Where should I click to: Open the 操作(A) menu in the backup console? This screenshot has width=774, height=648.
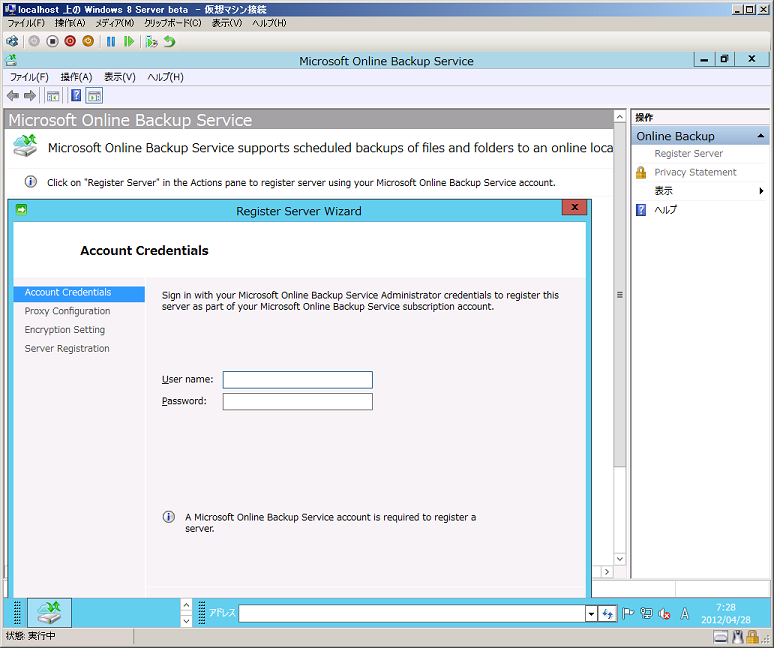[x=76, y=77]
